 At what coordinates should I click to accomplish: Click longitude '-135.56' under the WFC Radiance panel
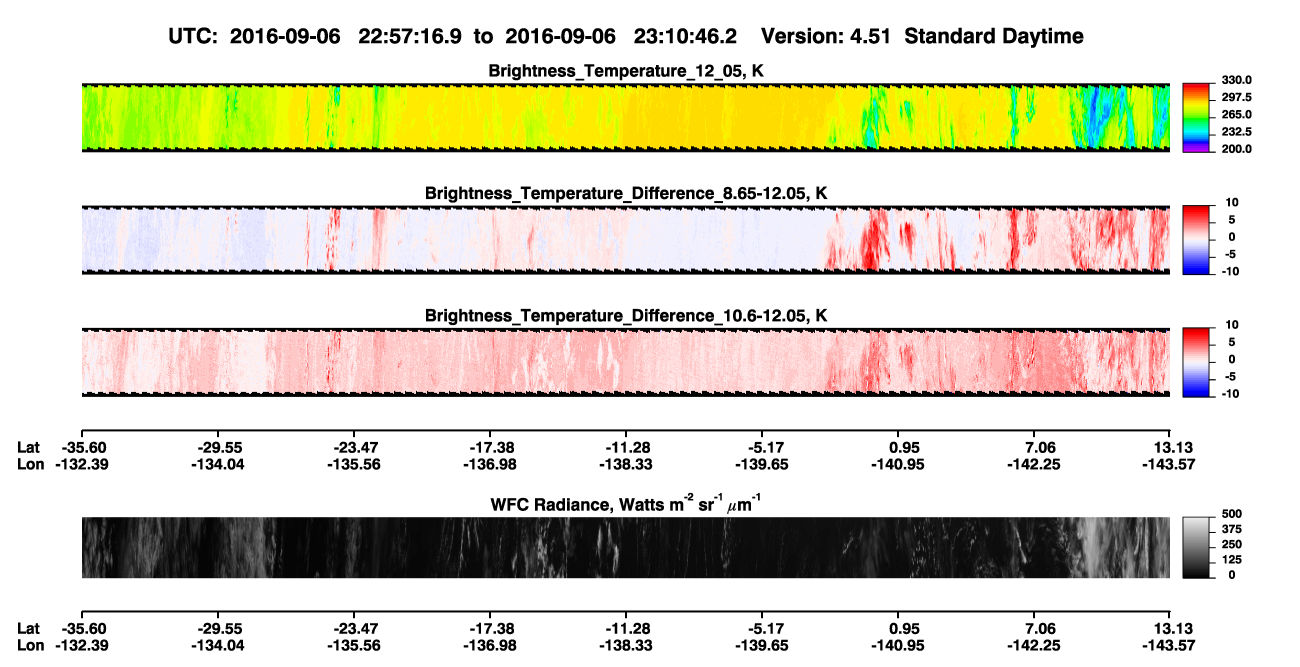coord(354,645)
